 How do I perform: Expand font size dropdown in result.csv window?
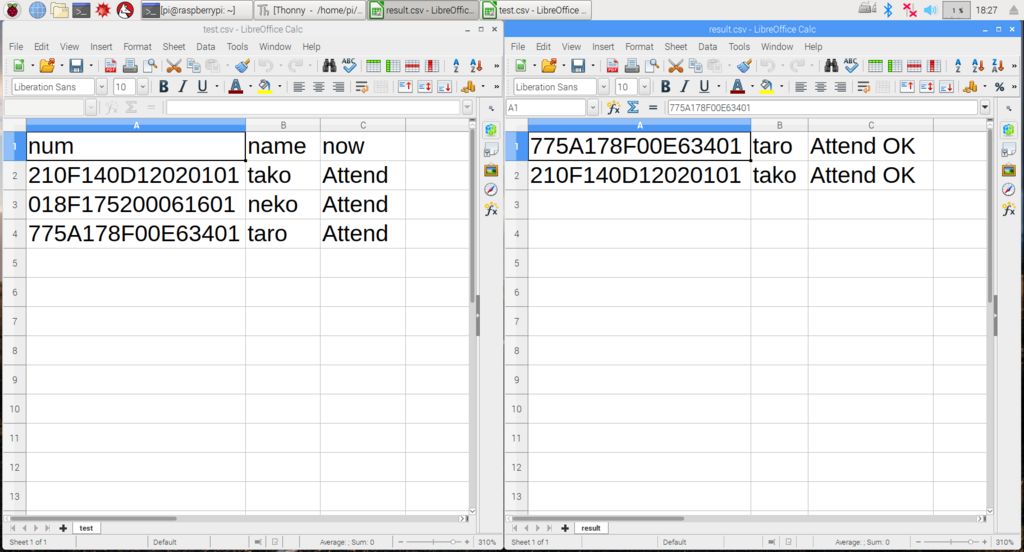tap(644, 87)
